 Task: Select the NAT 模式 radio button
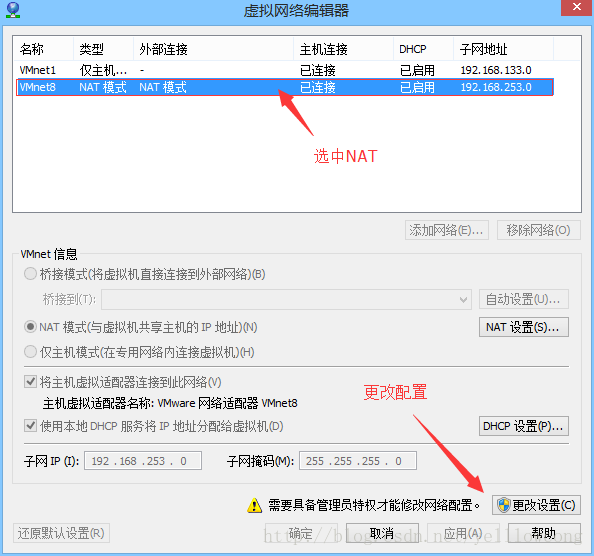click(x=30, y=326)
